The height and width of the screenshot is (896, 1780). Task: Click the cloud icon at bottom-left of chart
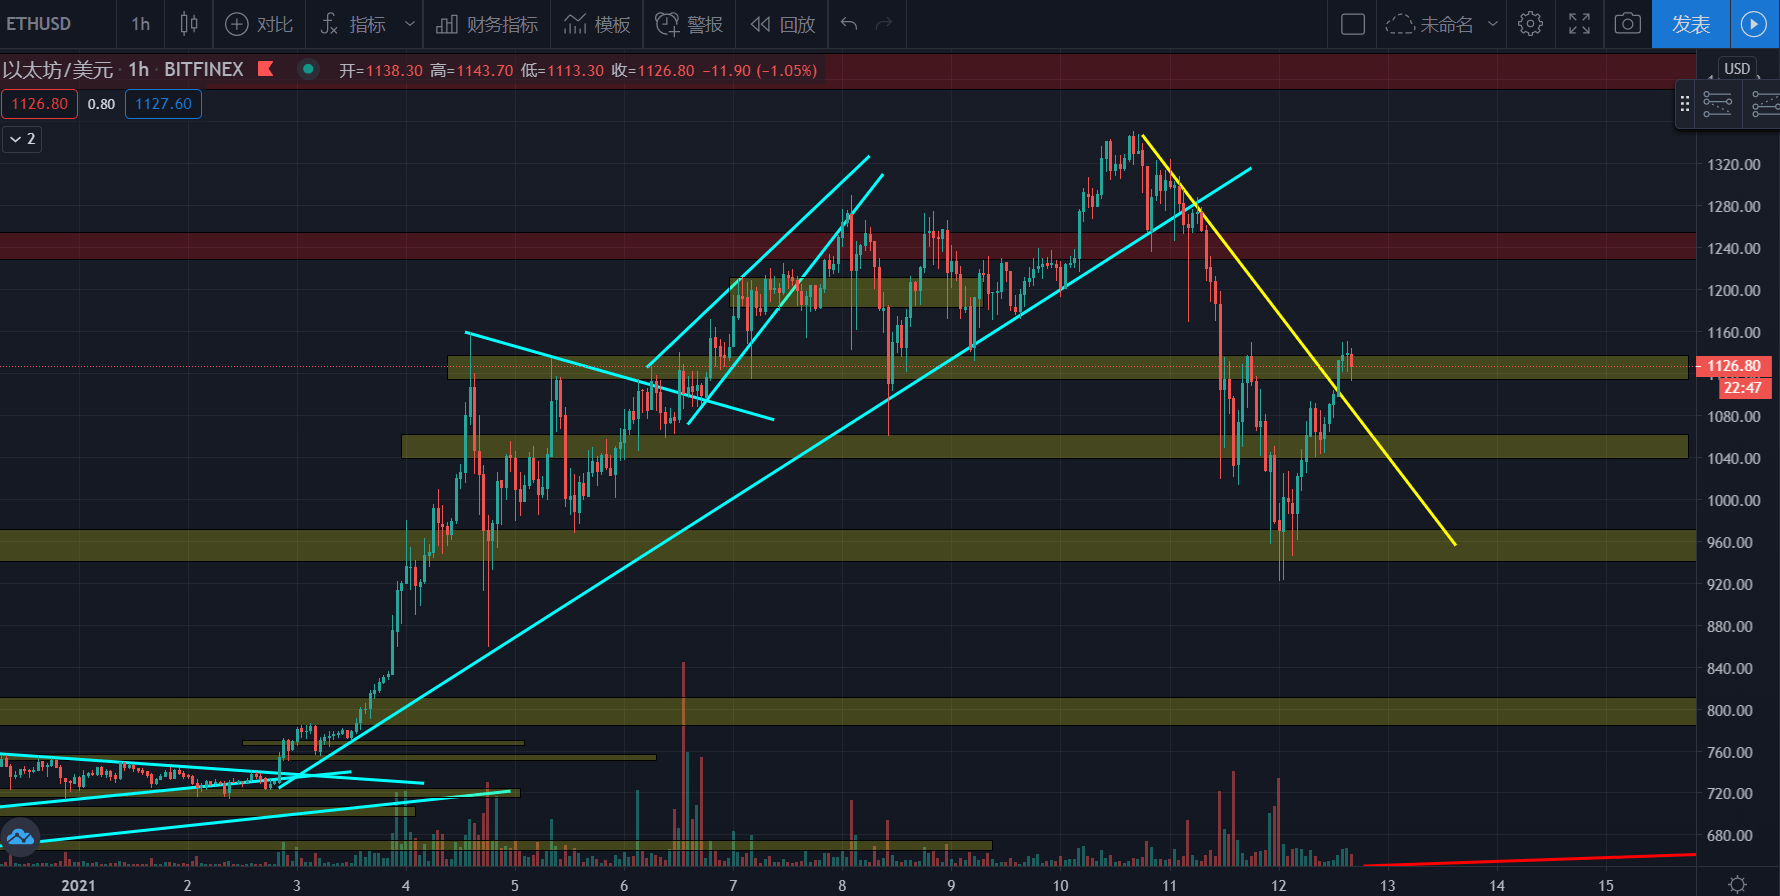tap(20, 837)
